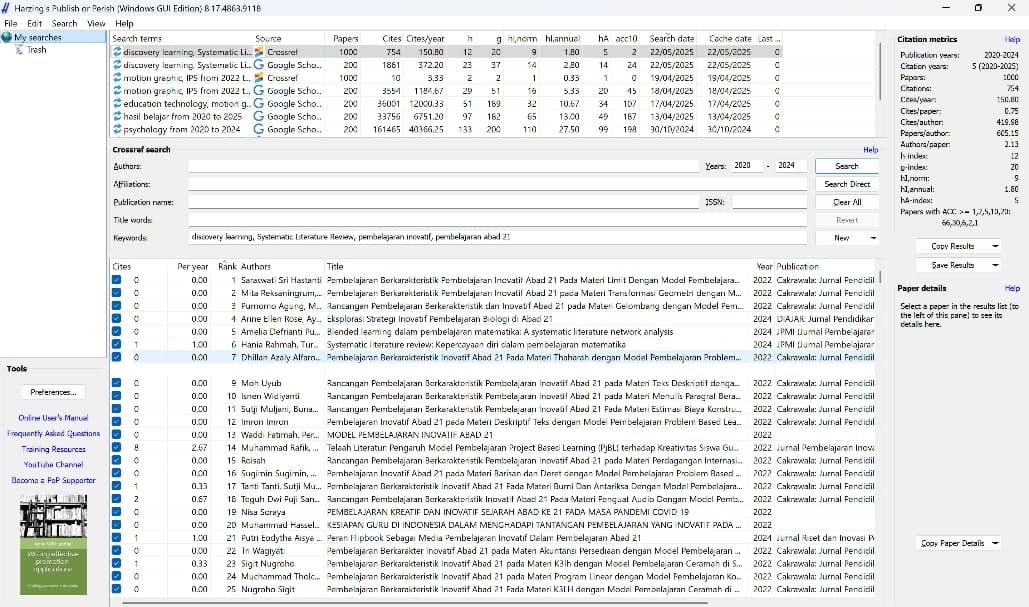Click the Save Results button

tap(952, 265)
